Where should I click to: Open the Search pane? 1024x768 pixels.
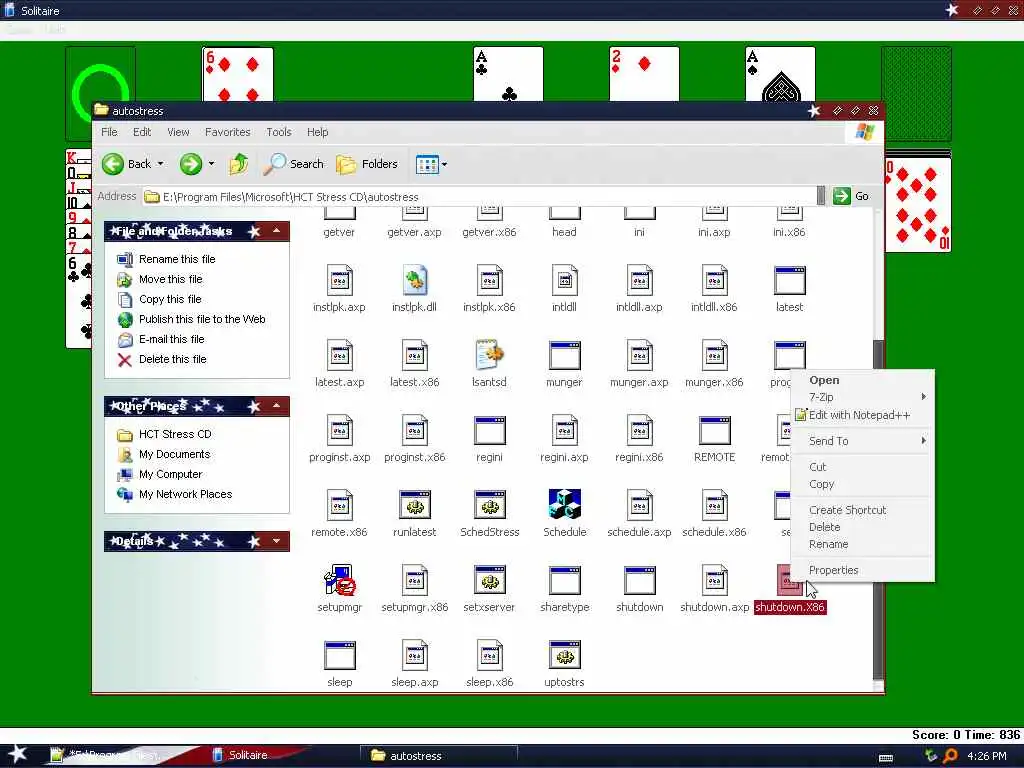293,164
